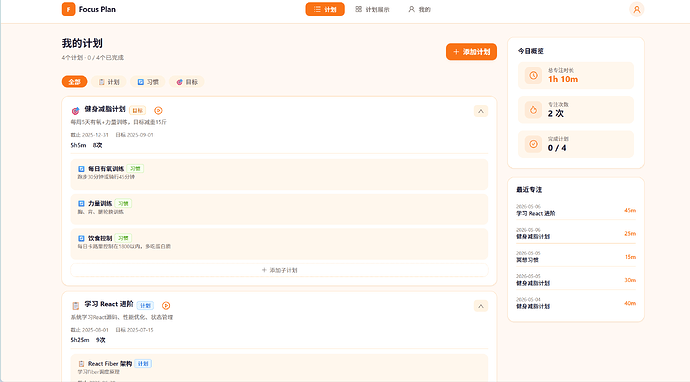Click the 学习 React 进阶 card title
The width and height of the screenshot is (690, 382).
pyautogui.click(x=109, y=304)
